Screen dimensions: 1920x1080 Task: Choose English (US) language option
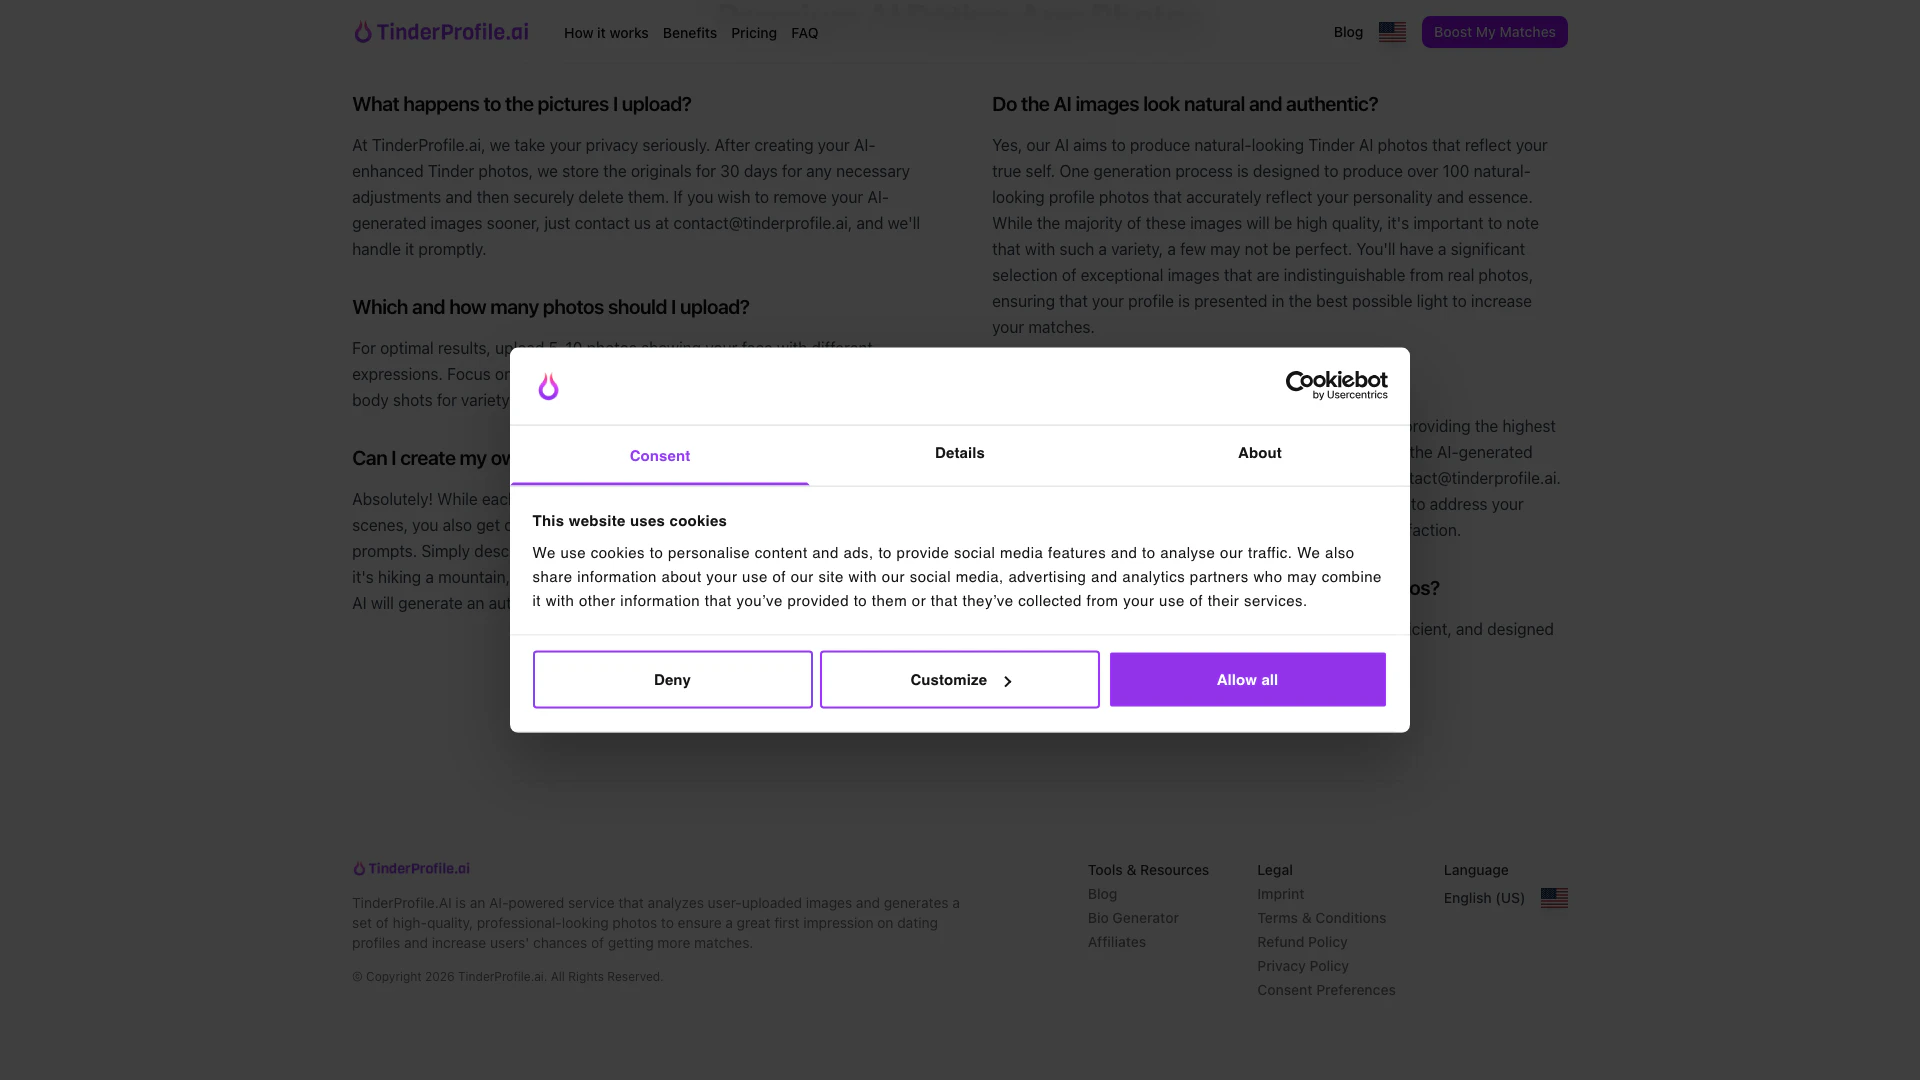click(1484, 898)
